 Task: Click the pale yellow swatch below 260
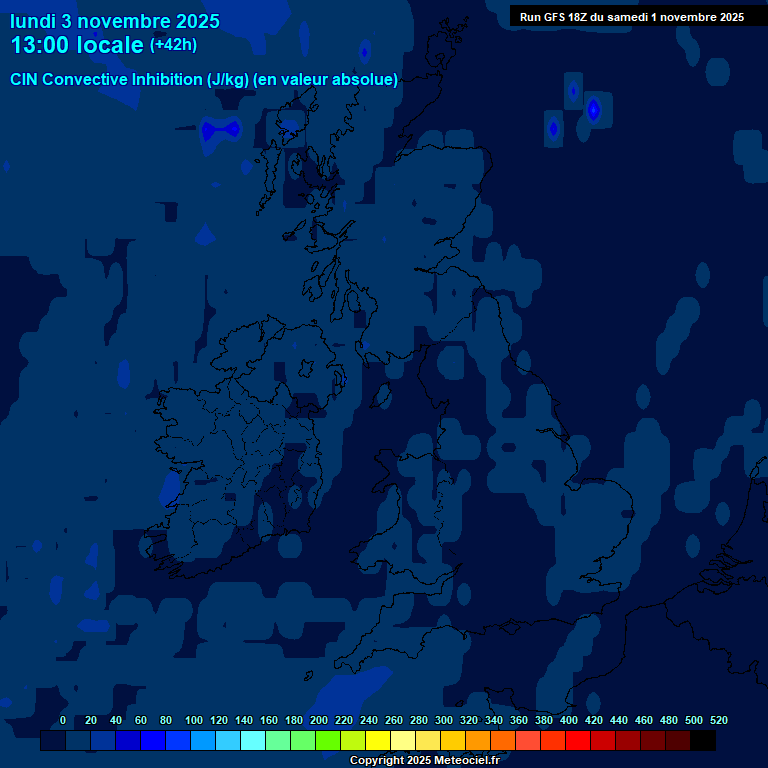pyautogui.click(x=403, y=741)
